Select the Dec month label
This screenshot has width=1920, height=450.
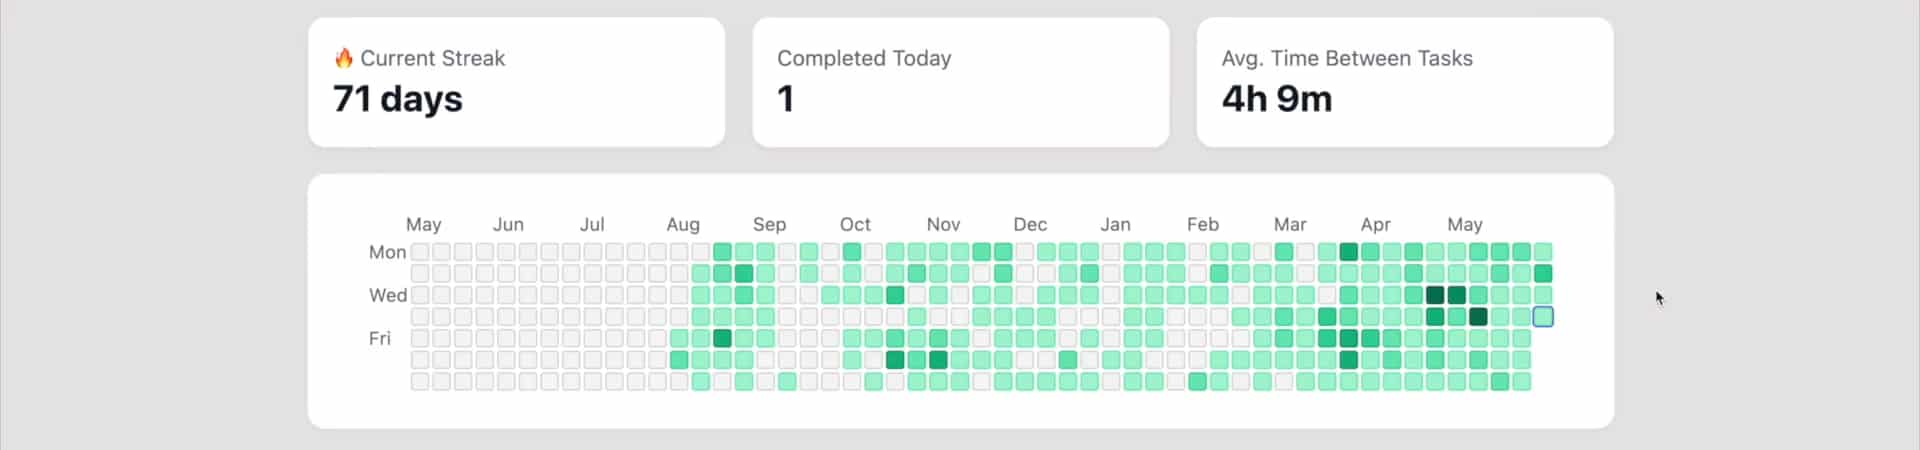(x=1030, y=225)
